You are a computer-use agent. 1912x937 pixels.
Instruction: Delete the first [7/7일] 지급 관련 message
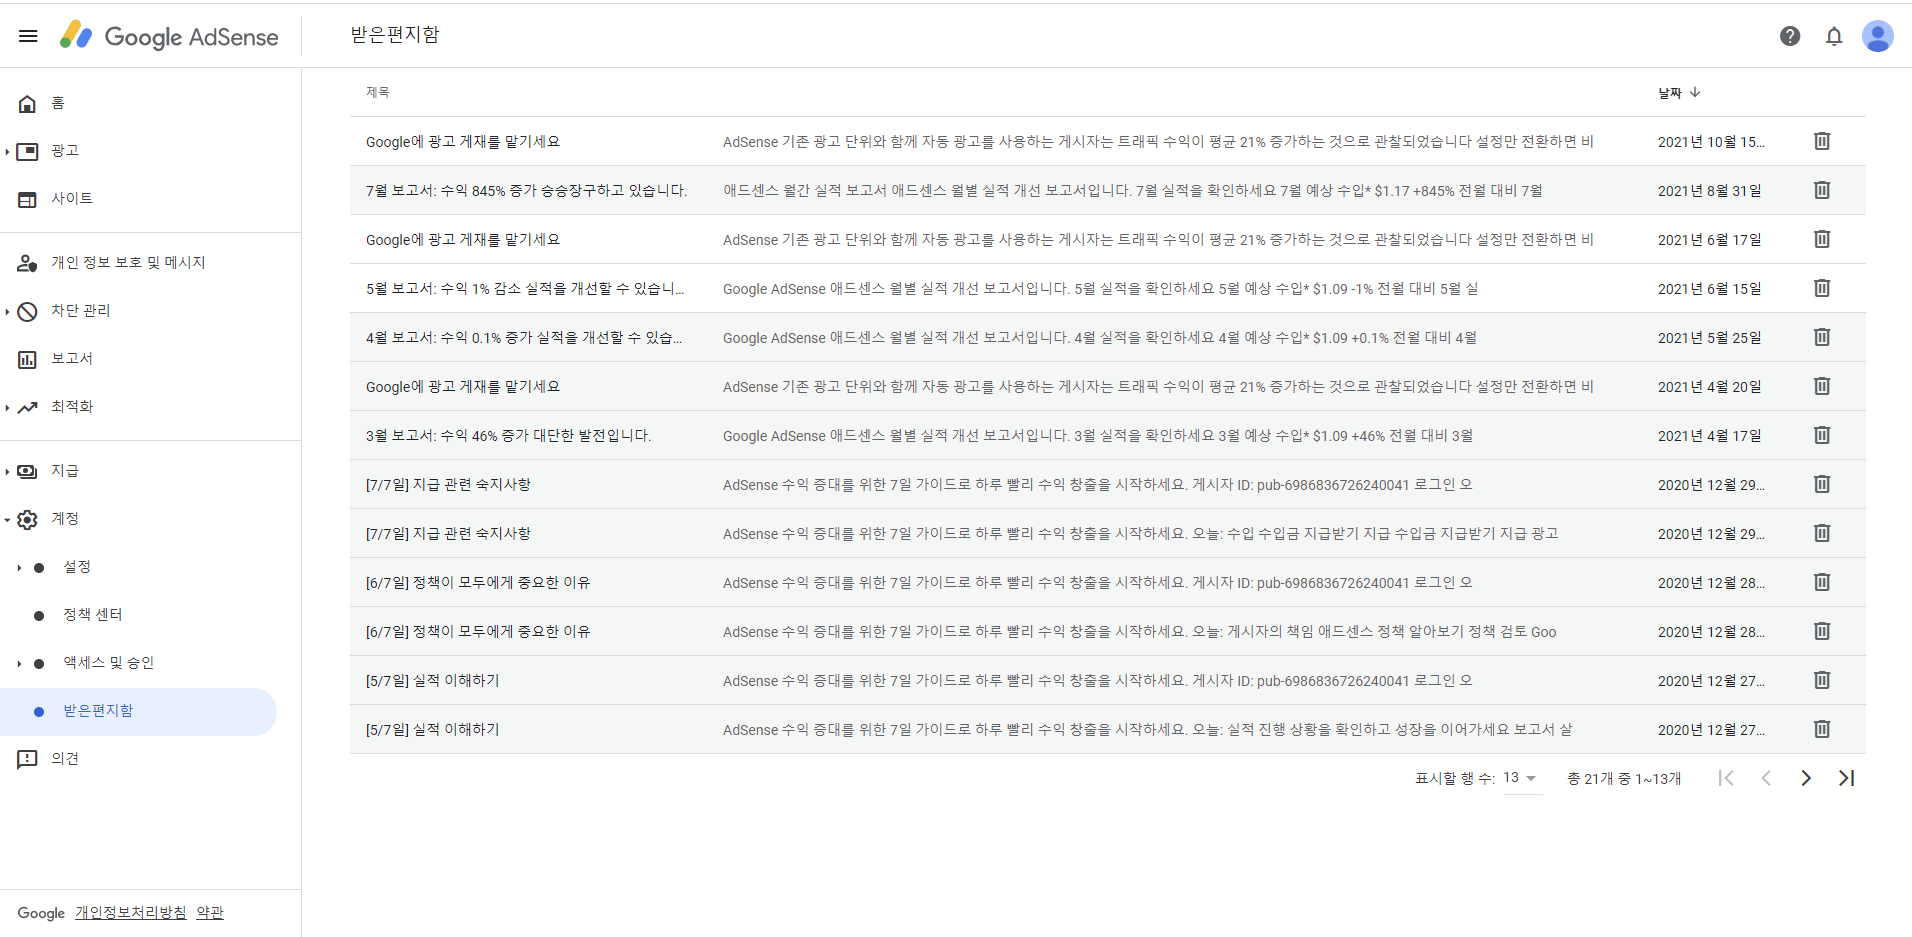[1822, 484]
